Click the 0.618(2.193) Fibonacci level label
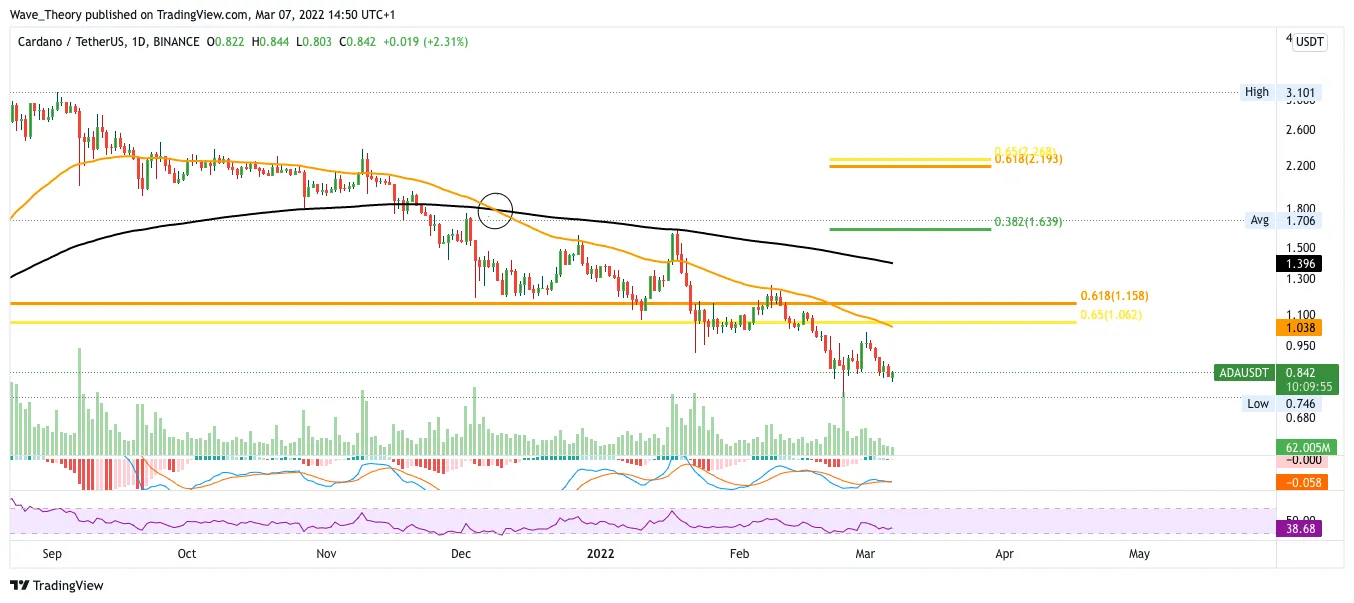 [x=1028, y=159]
